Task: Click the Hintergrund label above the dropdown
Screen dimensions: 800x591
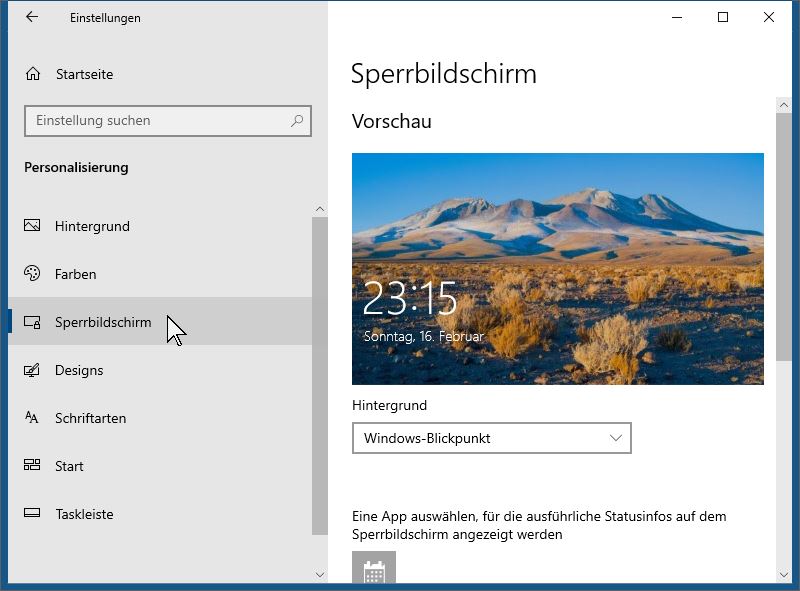Action: click(389, 405)
